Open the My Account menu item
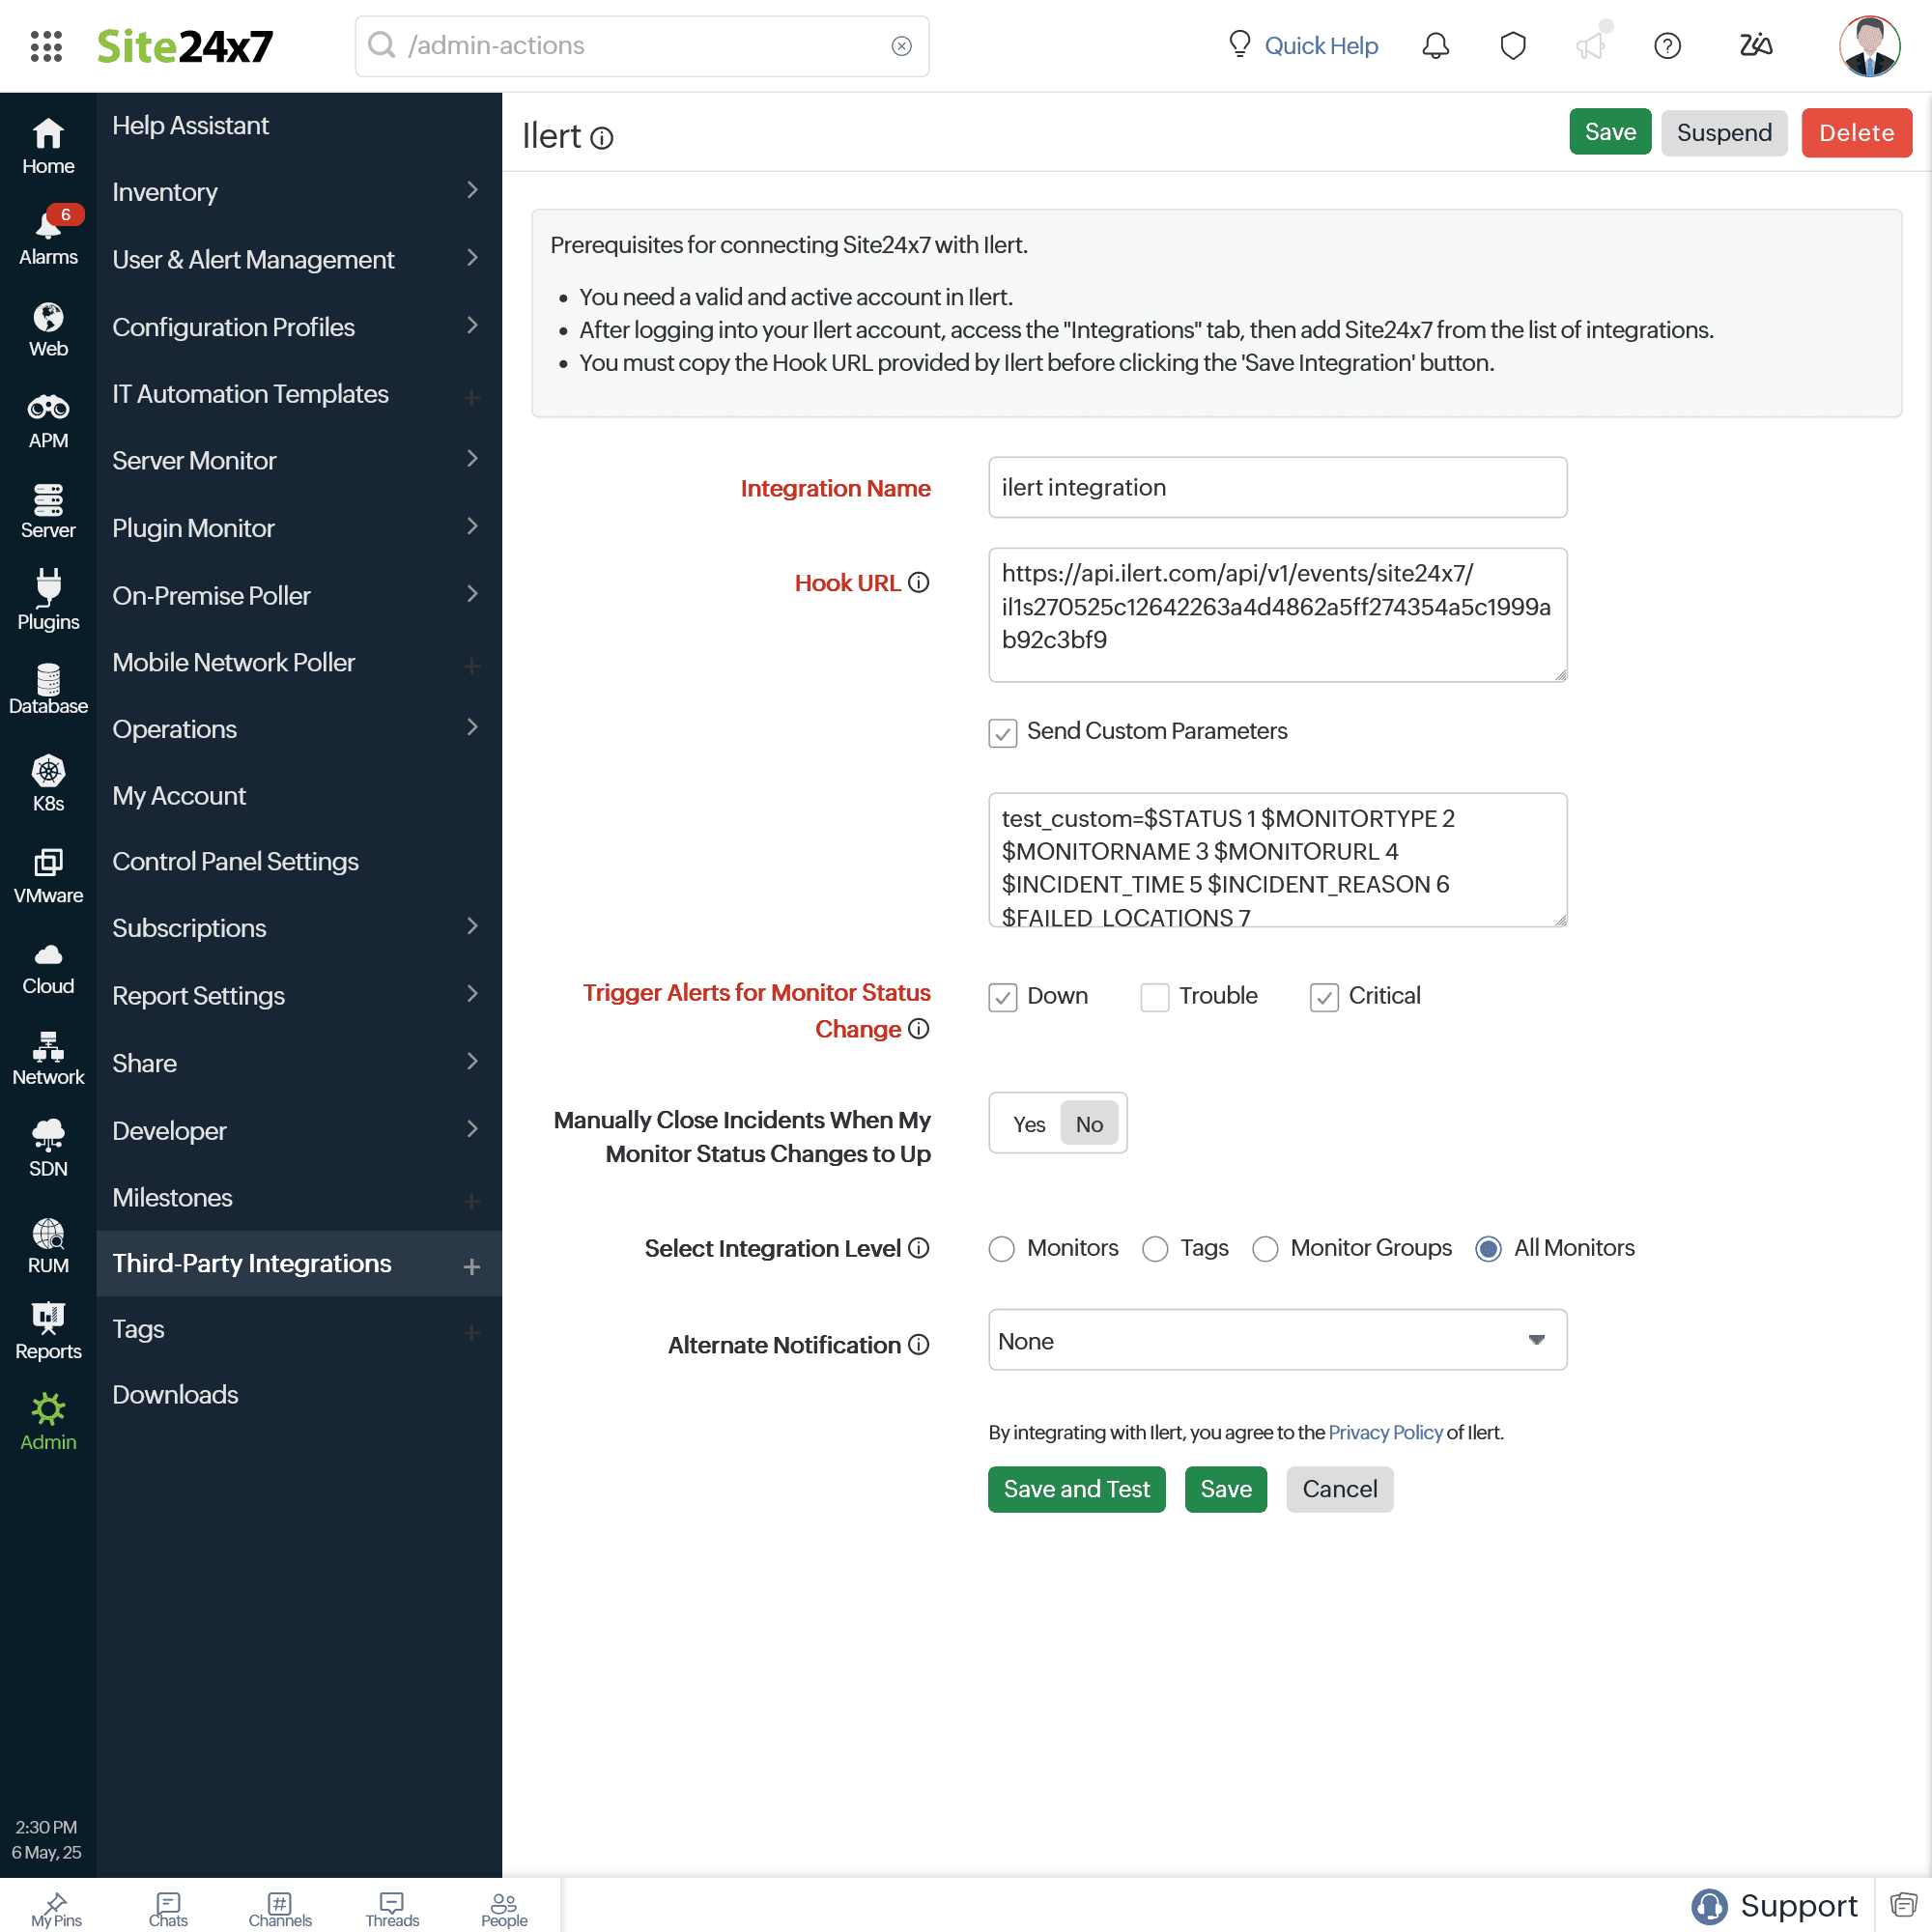Screen dimensions: 1932x1932 (x=179, y=796)
